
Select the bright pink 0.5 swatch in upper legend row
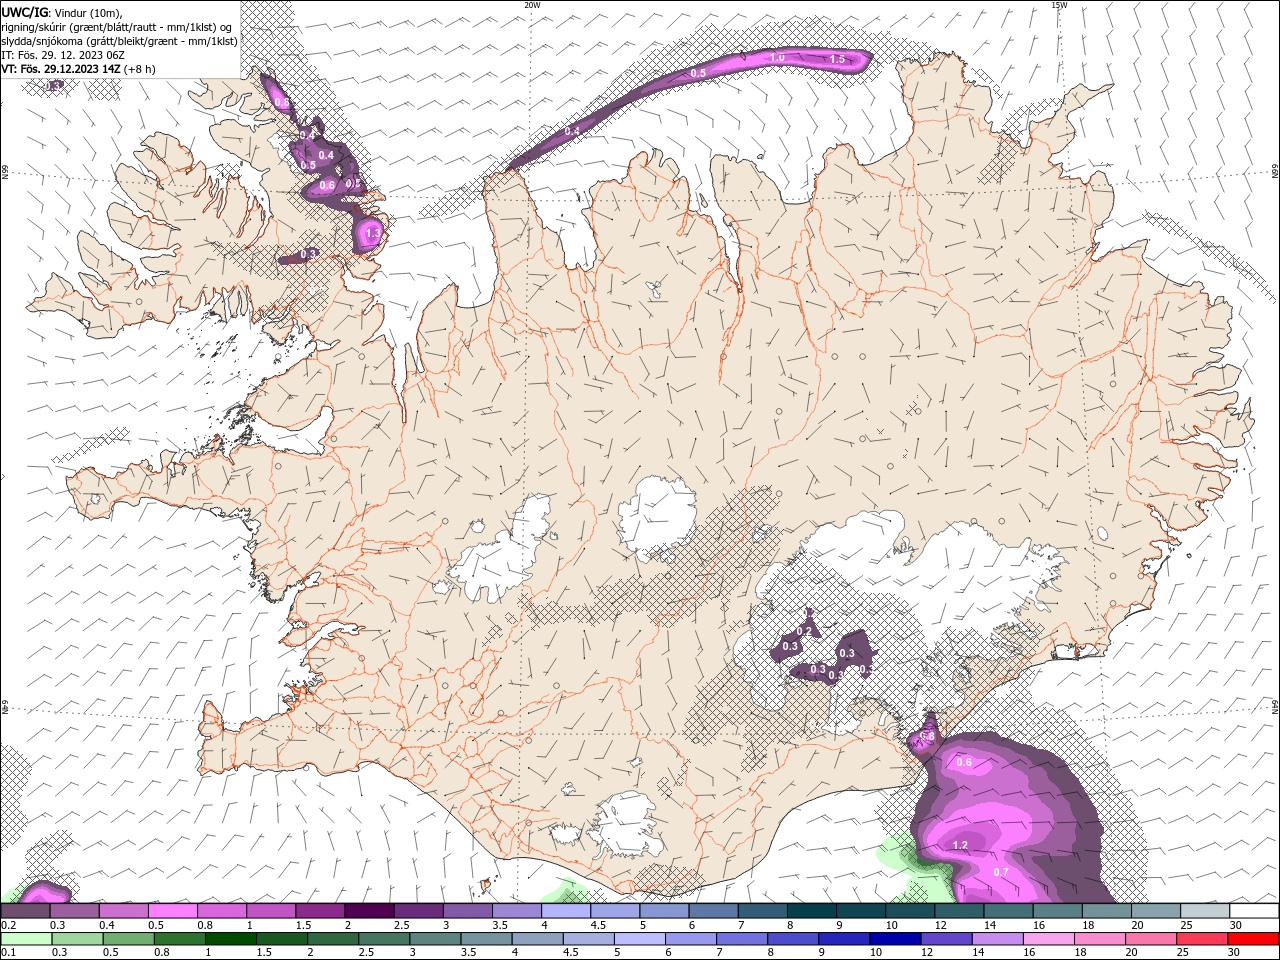[x=173, y=911]
